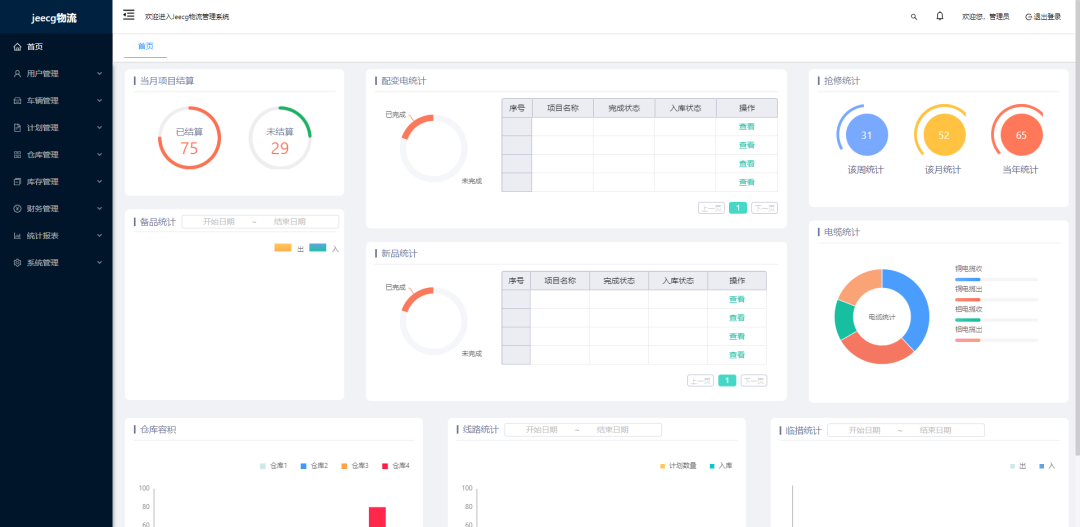Expand the 计划管理 submenu chevron
Viewport: 1080px width, 527px height.
[100, 127]
